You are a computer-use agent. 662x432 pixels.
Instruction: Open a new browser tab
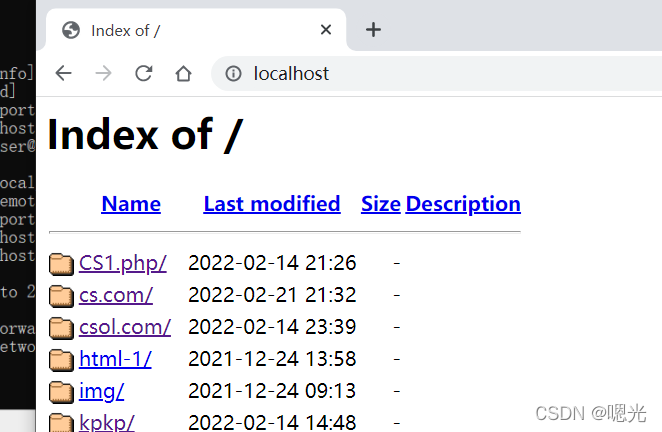click(x=373, y=30)
